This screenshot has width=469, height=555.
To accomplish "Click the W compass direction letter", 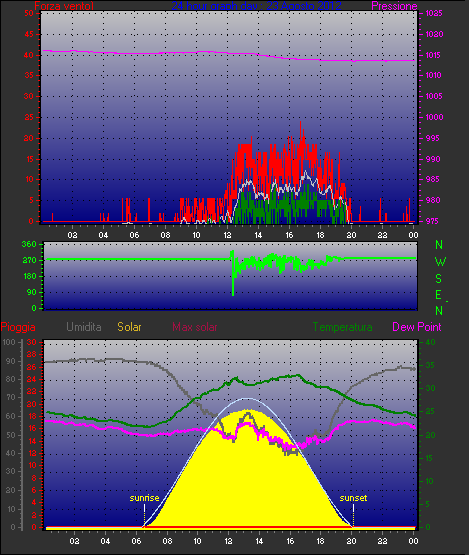I will (x=440, y=262).
